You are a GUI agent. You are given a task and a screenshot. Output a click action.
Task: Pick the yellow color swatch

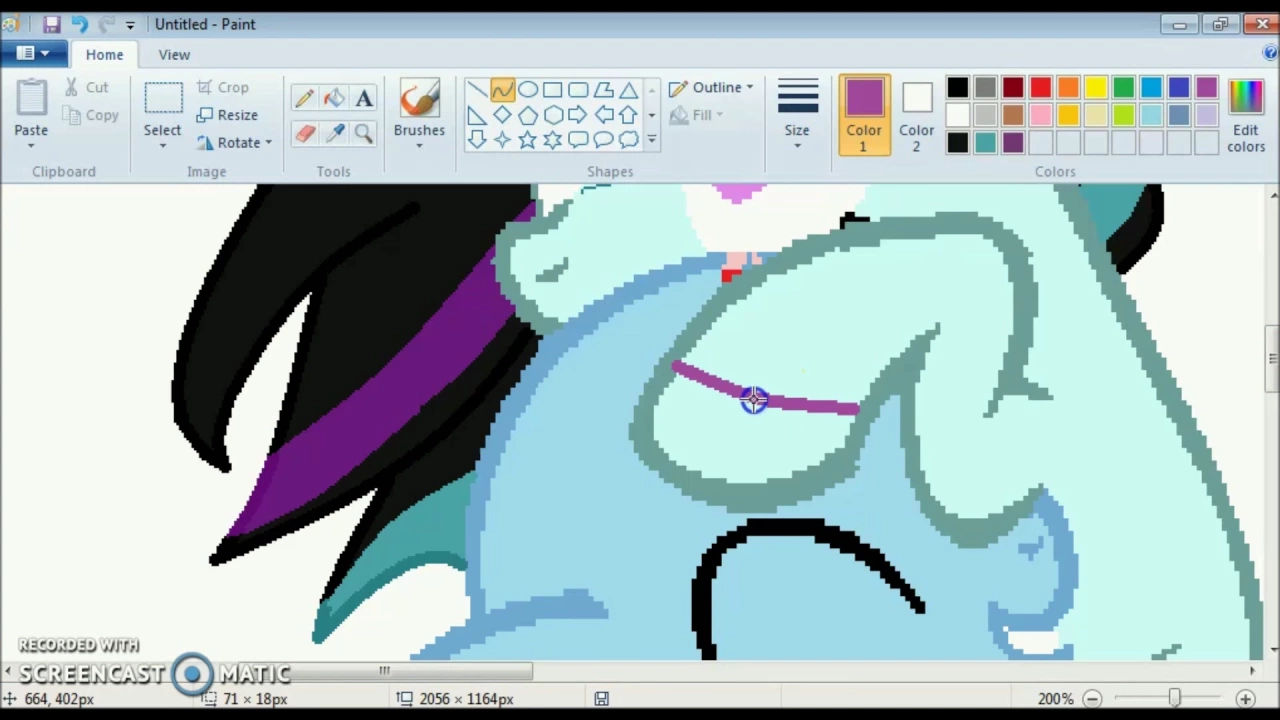(x=1095, y=89)
